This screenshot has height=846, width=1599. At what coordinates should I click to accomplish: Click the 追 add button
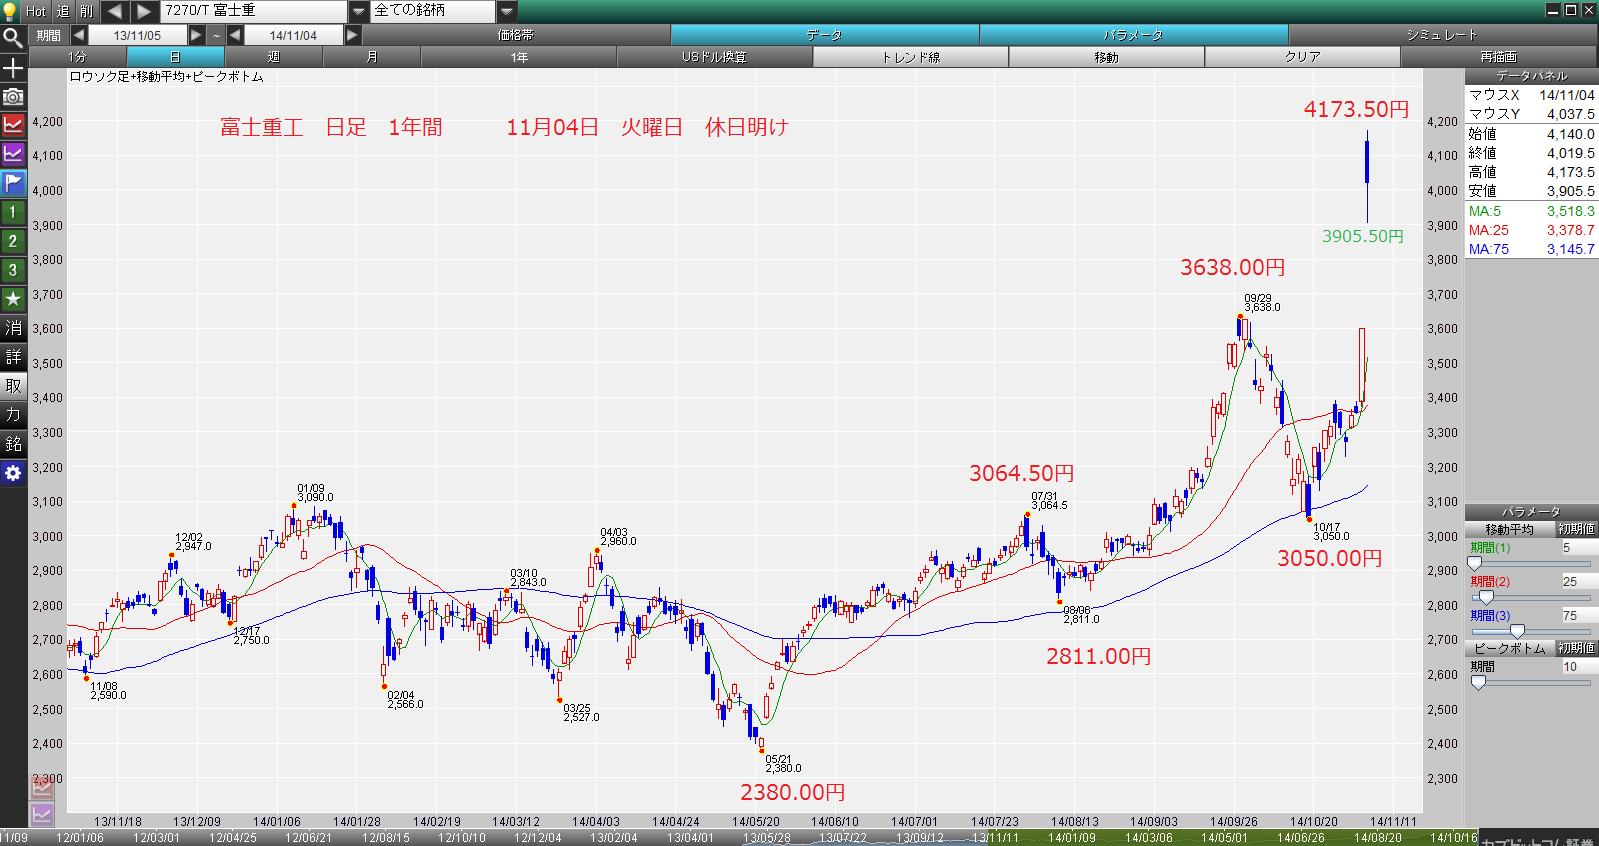(x=63, y=11)
